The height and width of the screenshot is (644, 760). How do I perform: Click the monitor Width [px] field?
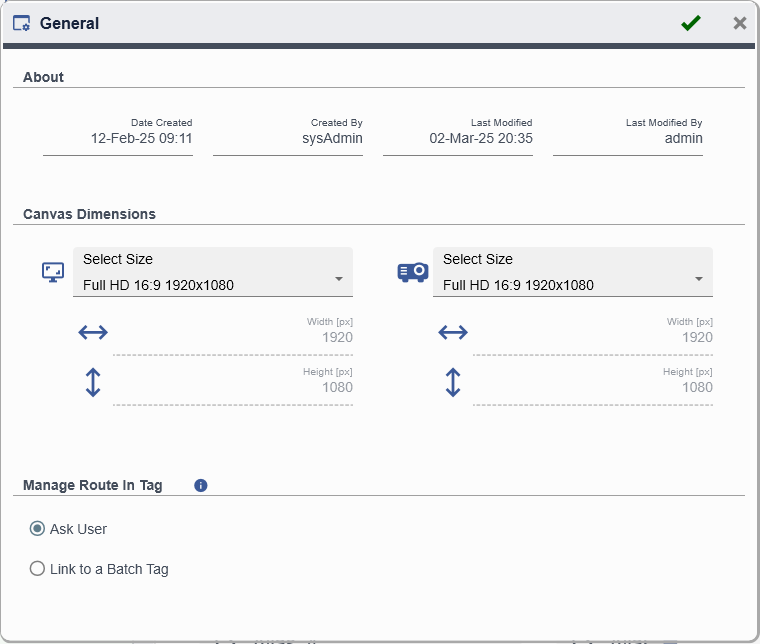click(x=233, y=337)
